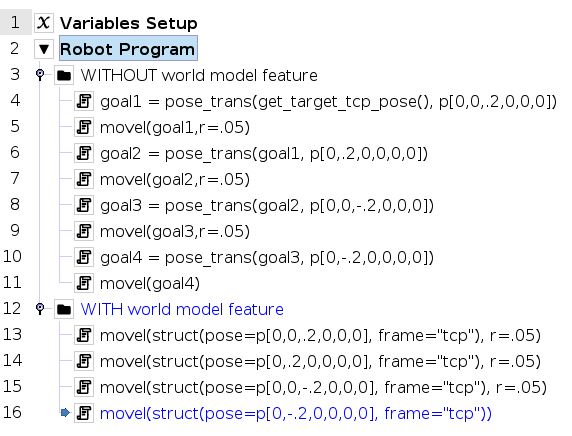Click script icon beside goal3 assignment line

(x=84, y=205)
